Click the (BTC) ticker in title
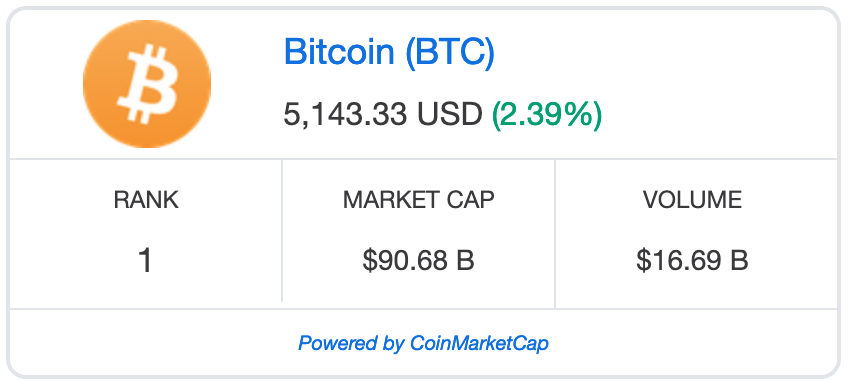This screenshot has width=852, height=388. pyautogui.click(x=450, y=53)
